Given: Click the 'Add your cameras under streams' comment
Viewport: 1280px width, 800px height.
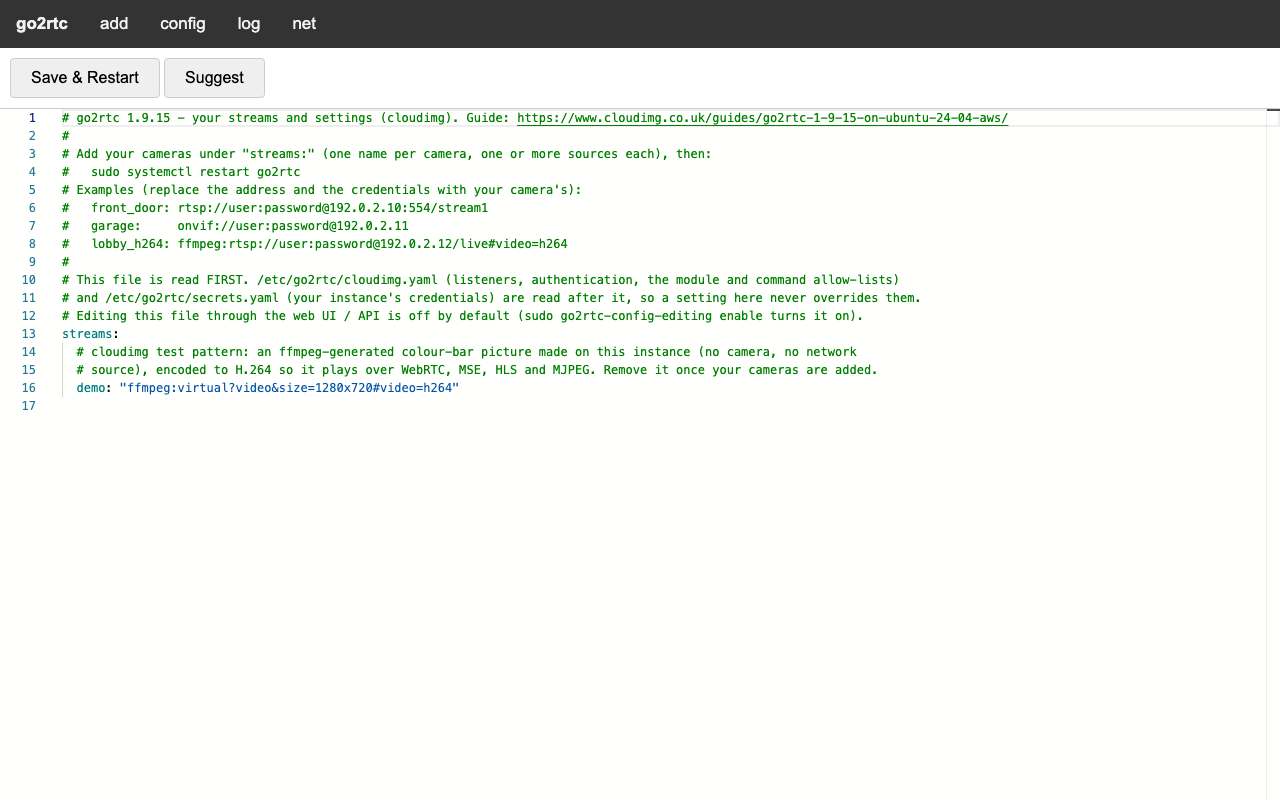Looking at the screenshot, I should (x=387, y=154).
